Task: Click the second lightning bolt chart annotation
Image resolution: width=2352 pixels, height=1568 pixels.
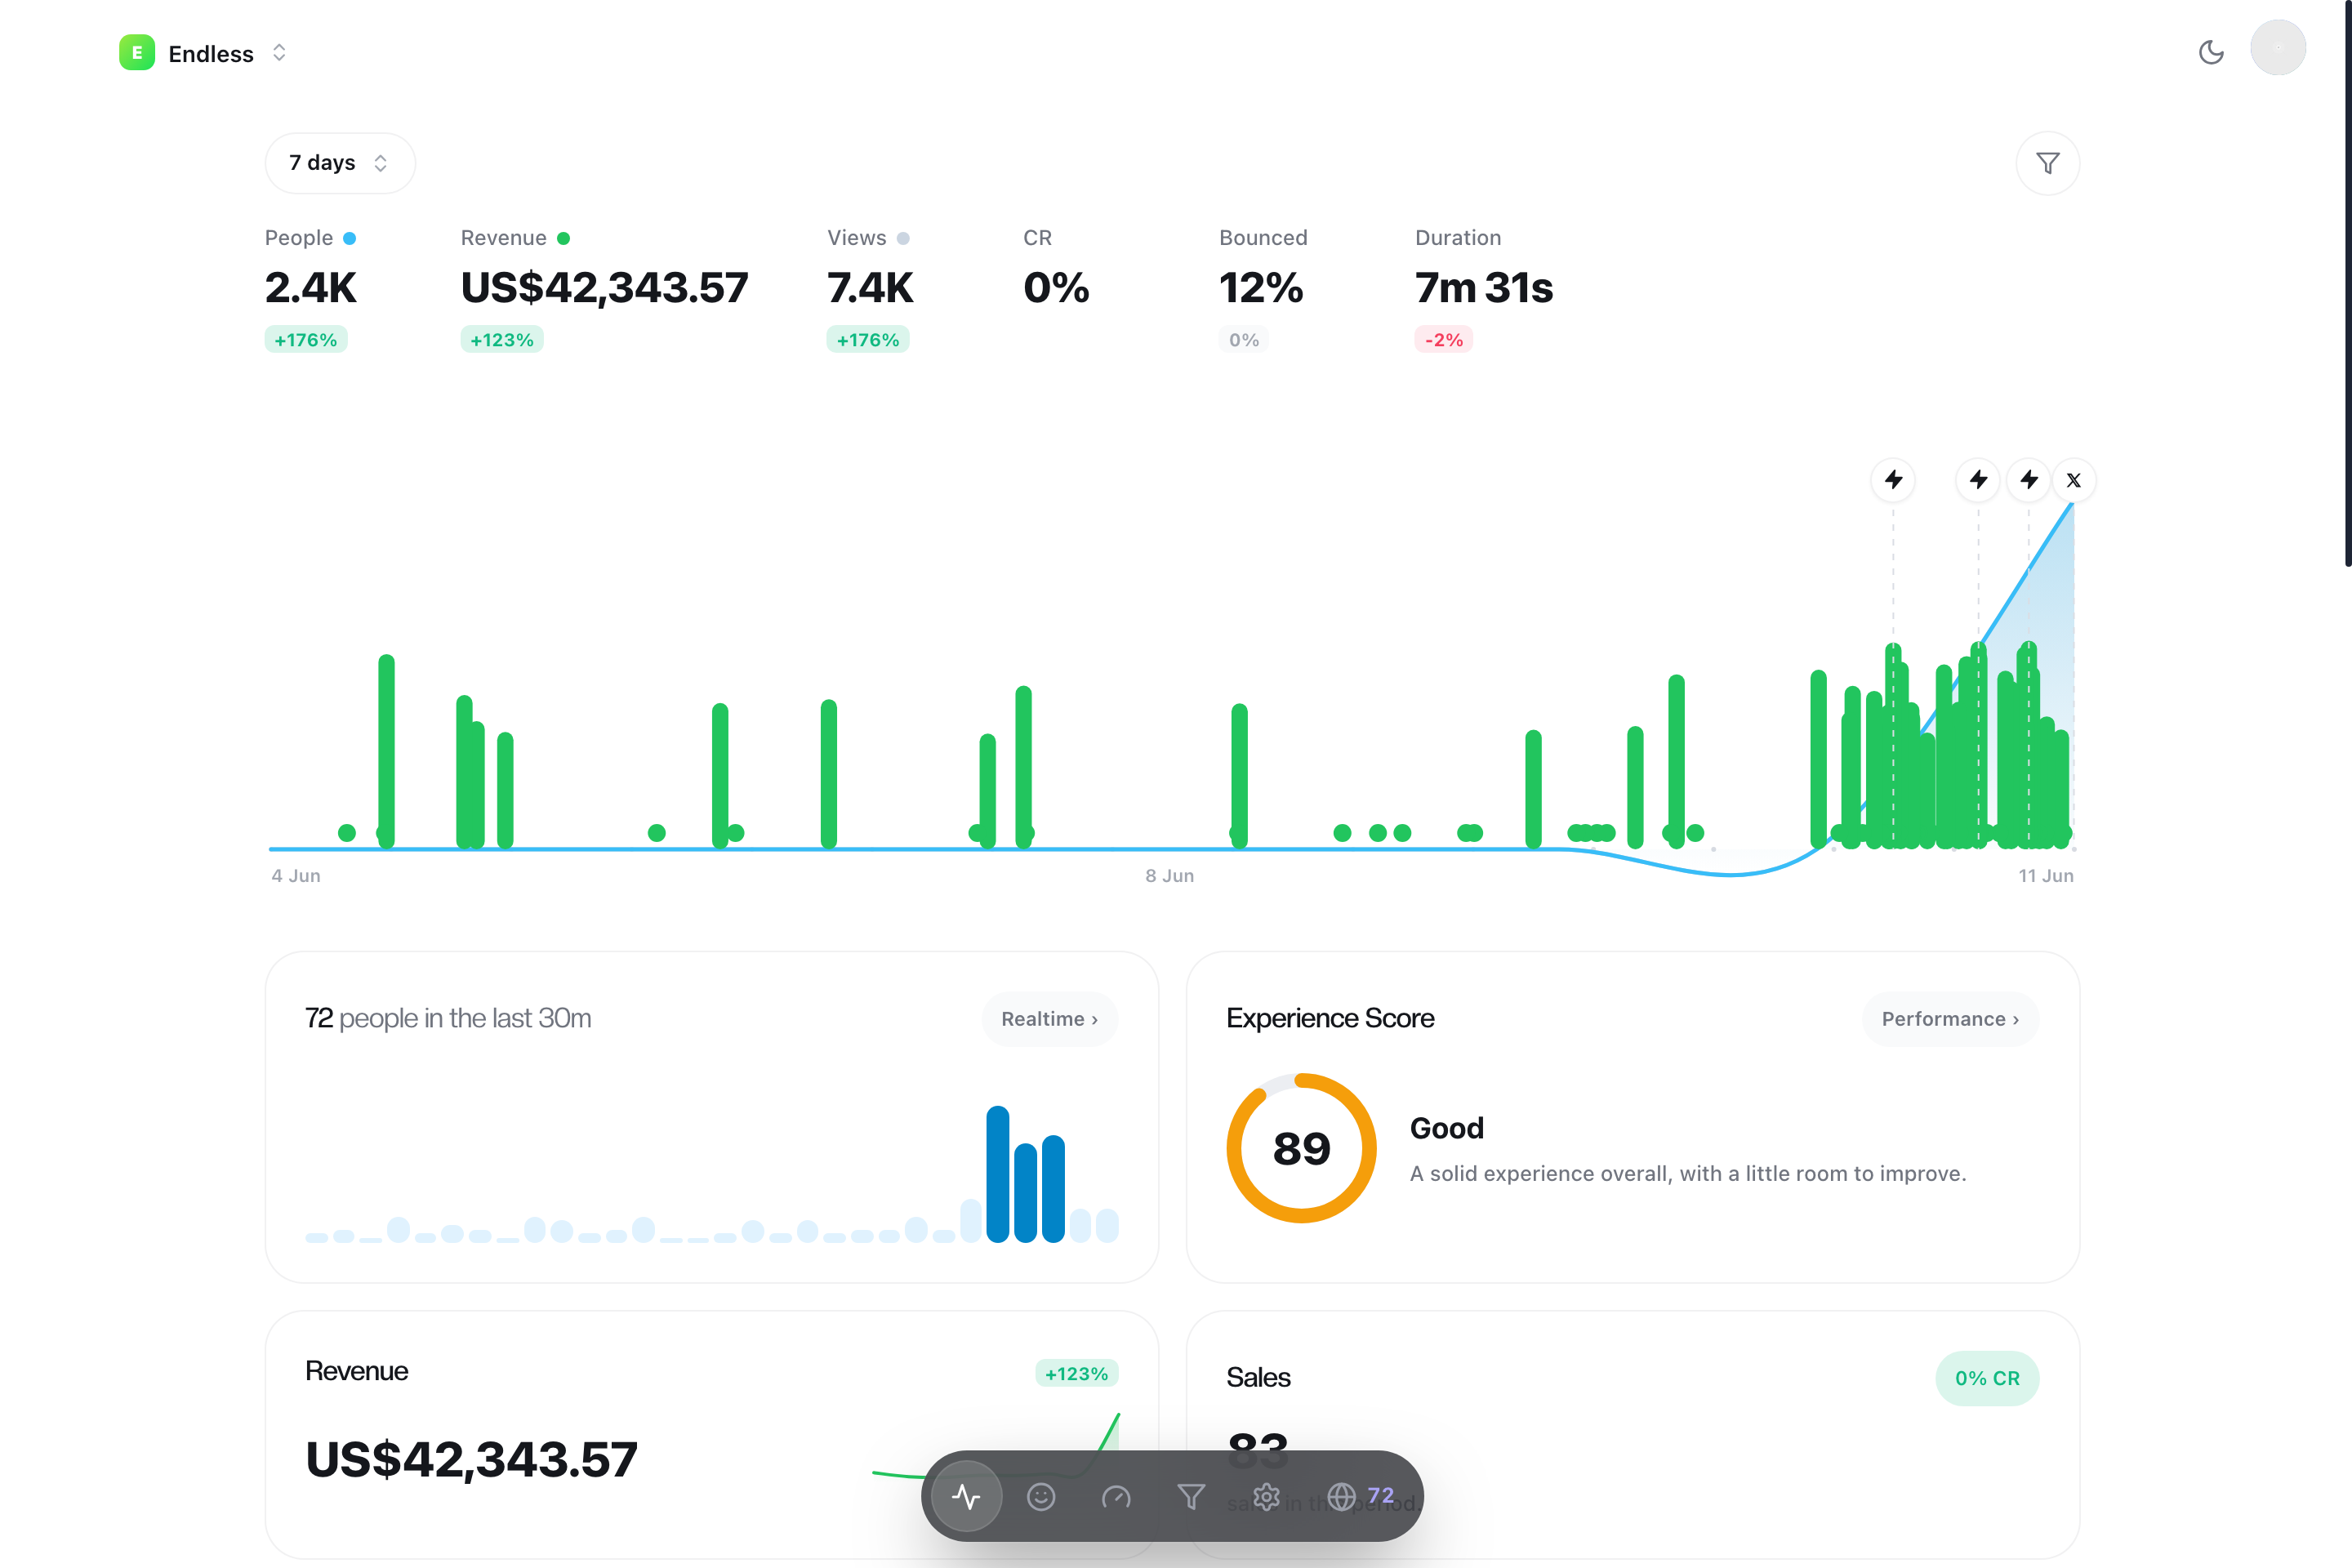Action: [x=1978, y=480]
